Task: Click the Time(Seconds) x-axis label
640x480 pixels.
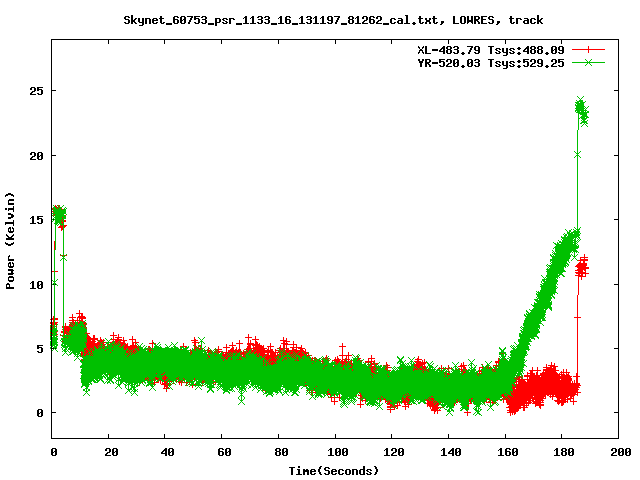Action: pos(334,471)
